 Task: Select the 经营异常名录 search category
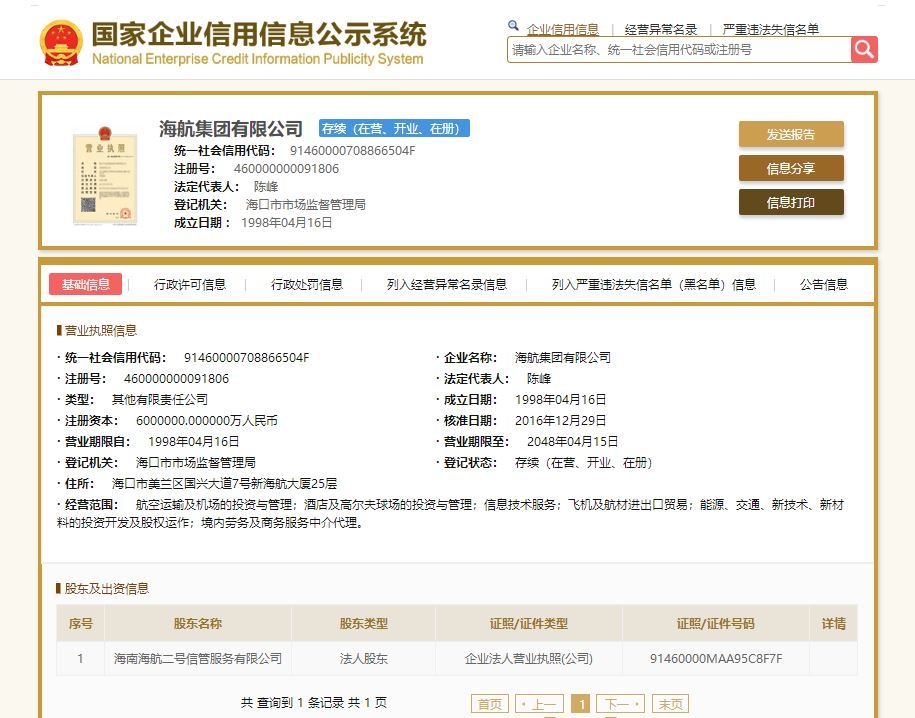661,29
